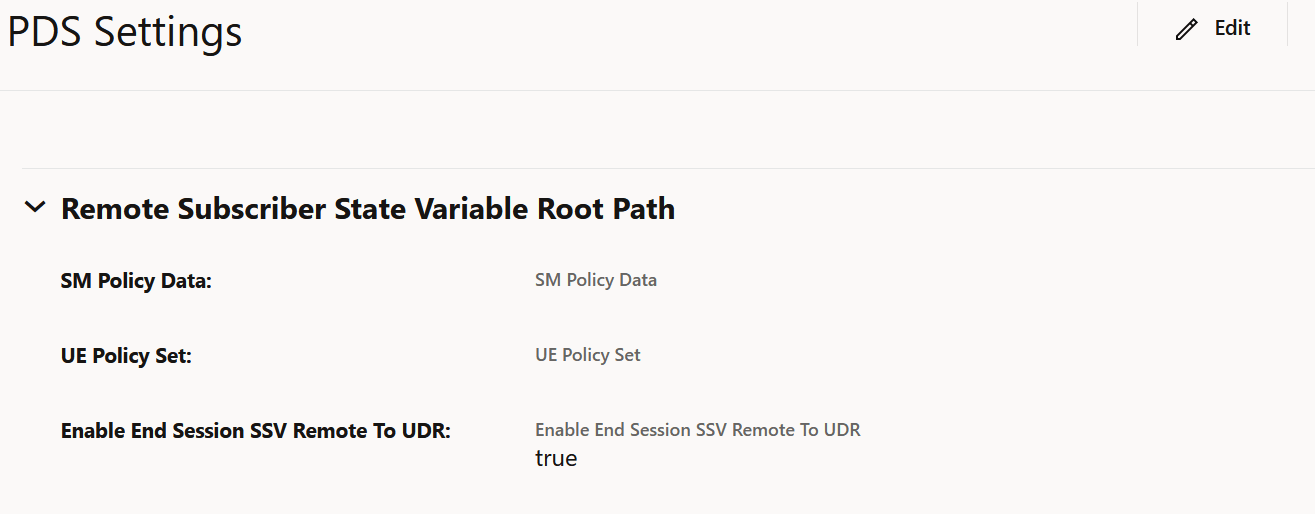
Task: Click the pencil icon beside Edit
Action: click(1187, 29)
